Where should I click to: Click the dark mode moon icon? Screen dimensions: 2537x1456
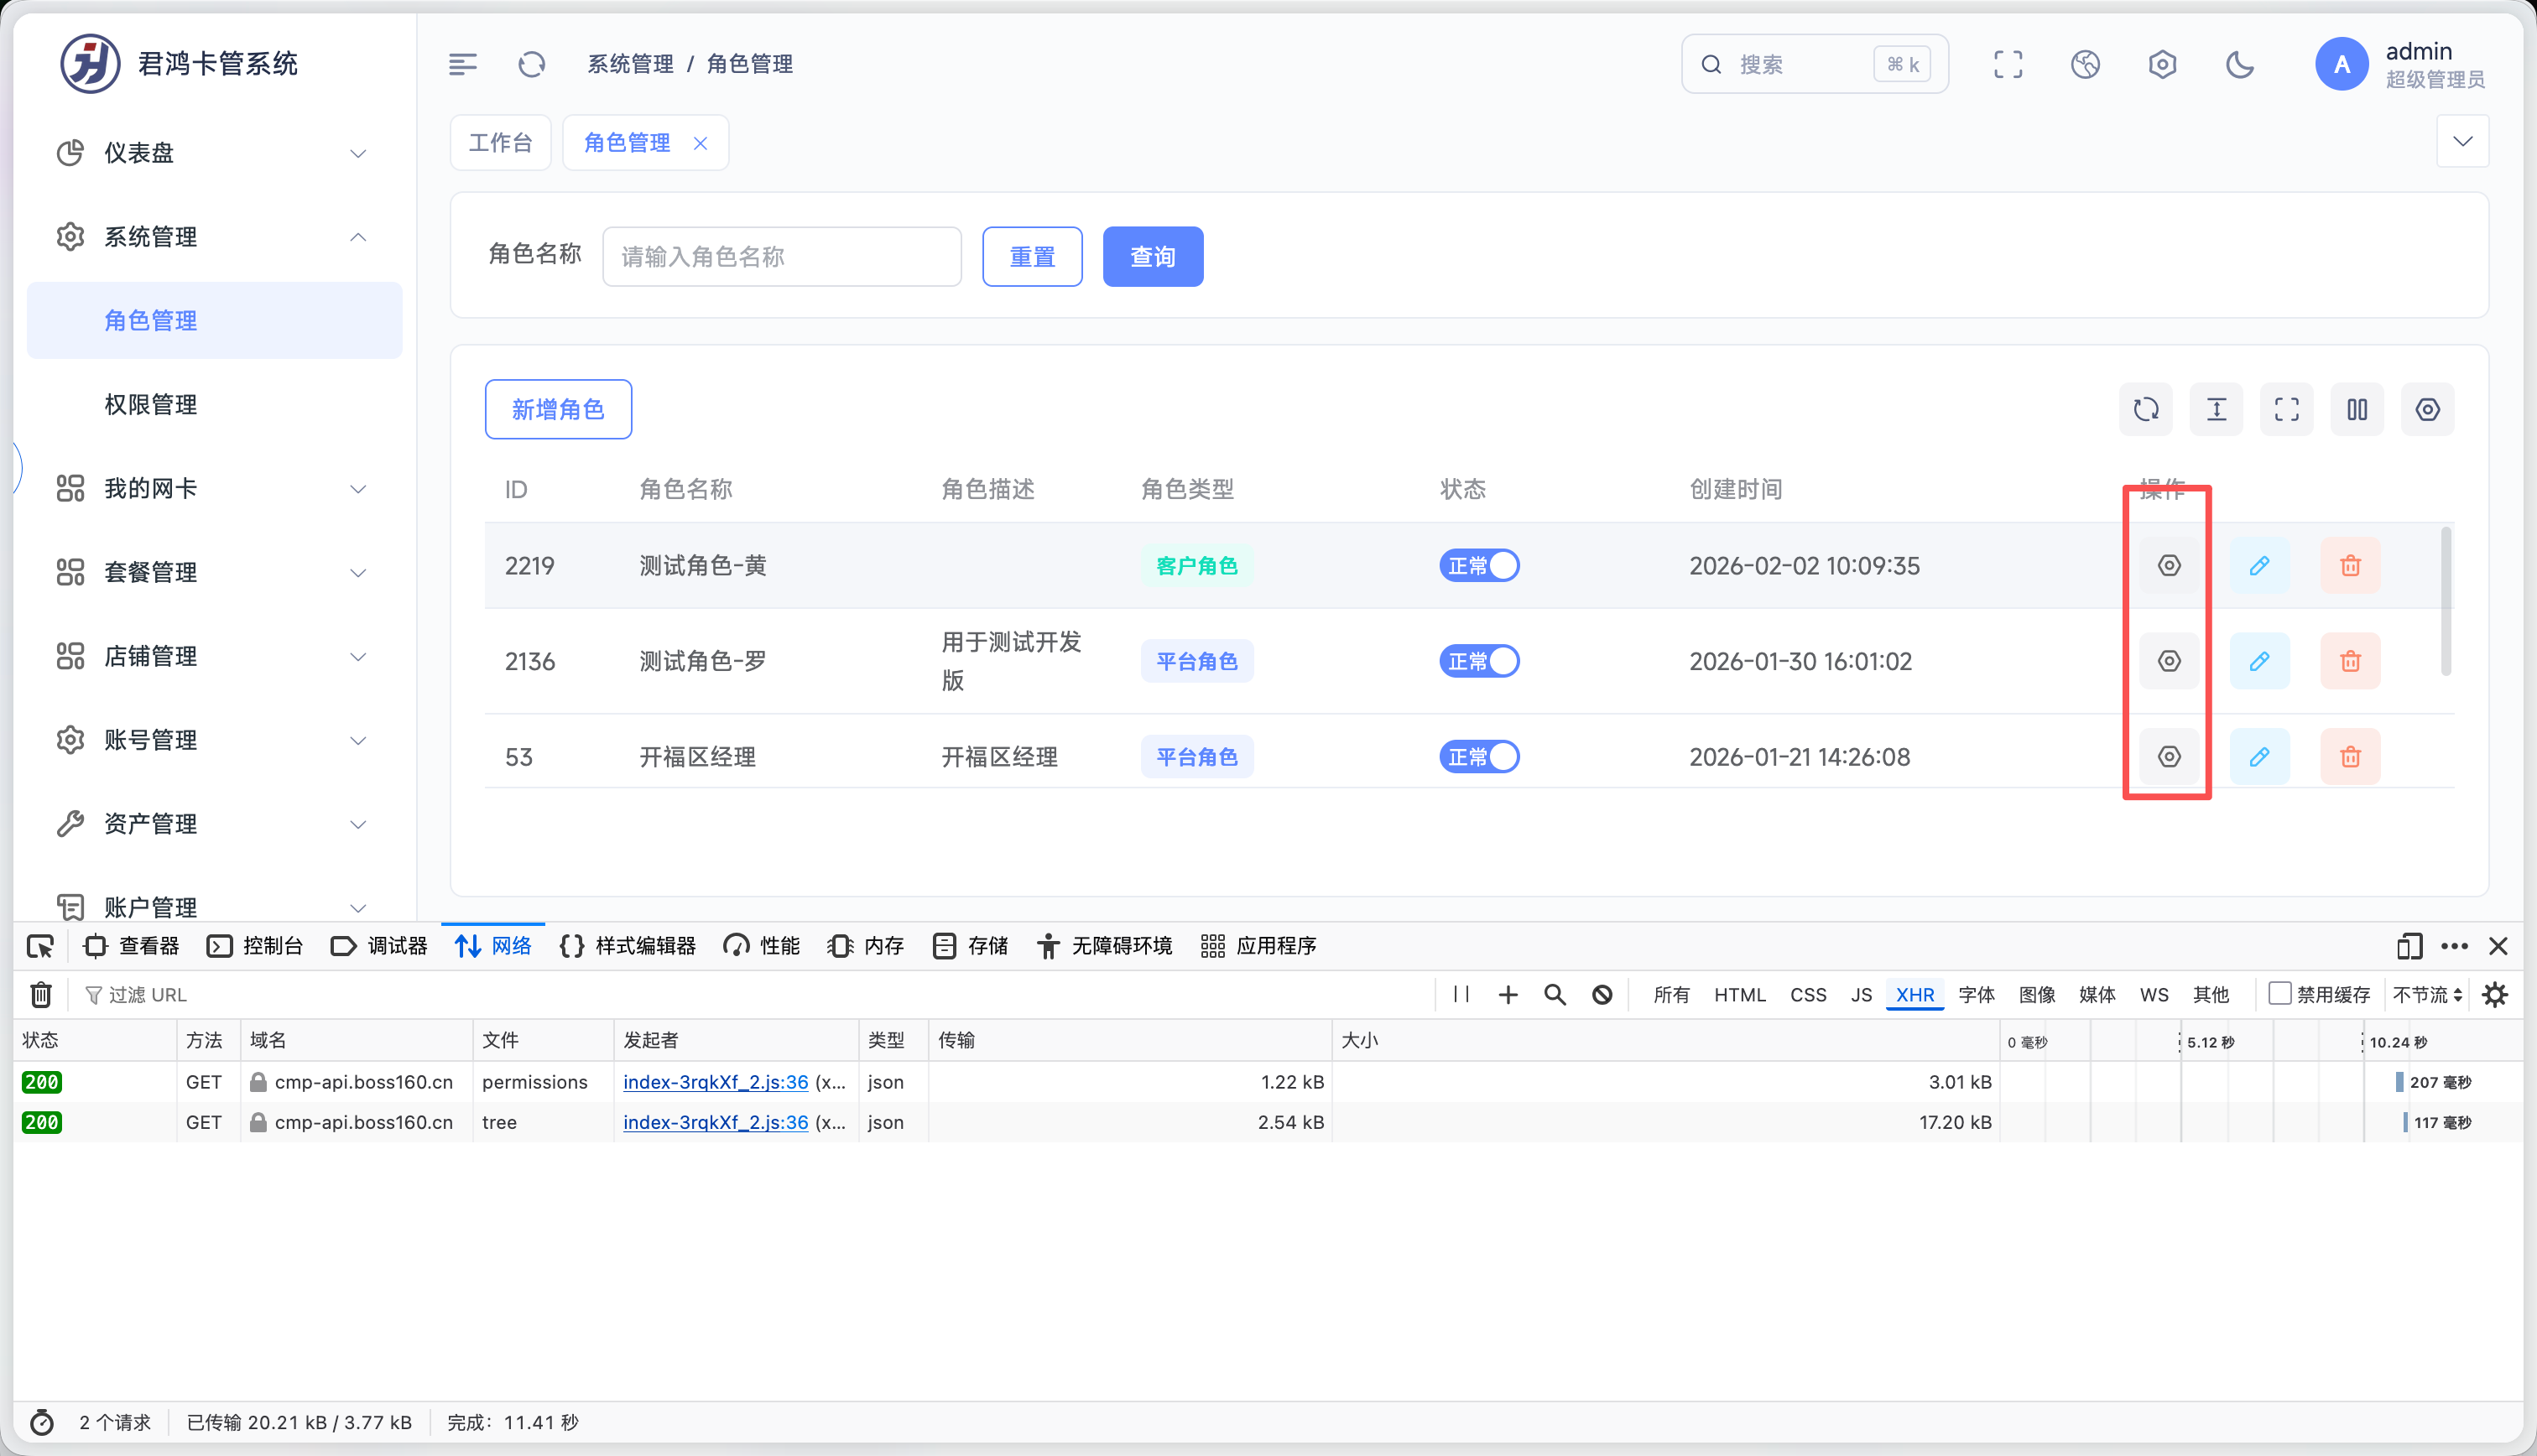tap(2239, 65)
